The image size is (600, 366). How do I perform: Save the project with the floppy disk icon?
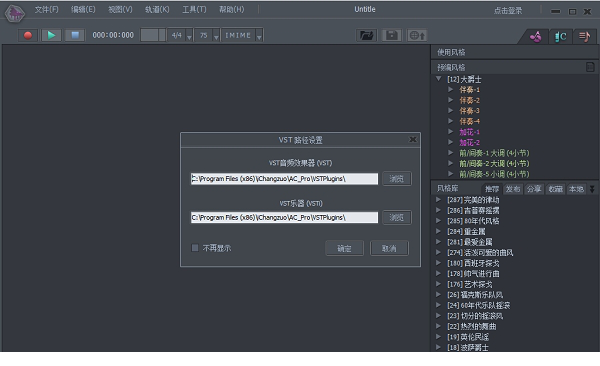[x=391, y=36]
